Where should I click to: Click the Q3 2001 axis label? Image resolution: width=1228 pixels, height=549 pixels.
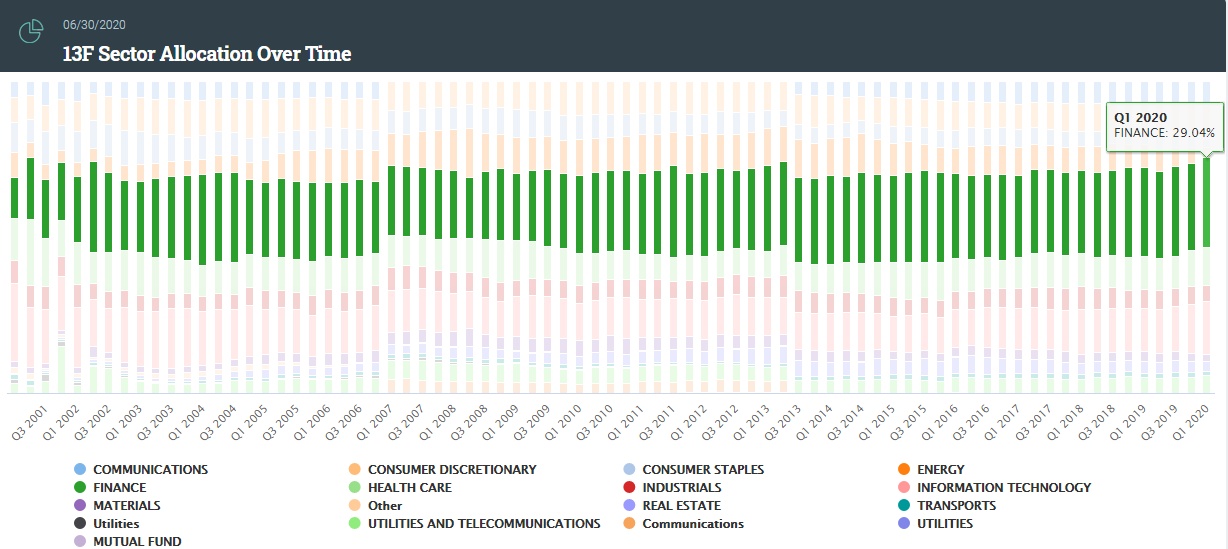[26, 422]
